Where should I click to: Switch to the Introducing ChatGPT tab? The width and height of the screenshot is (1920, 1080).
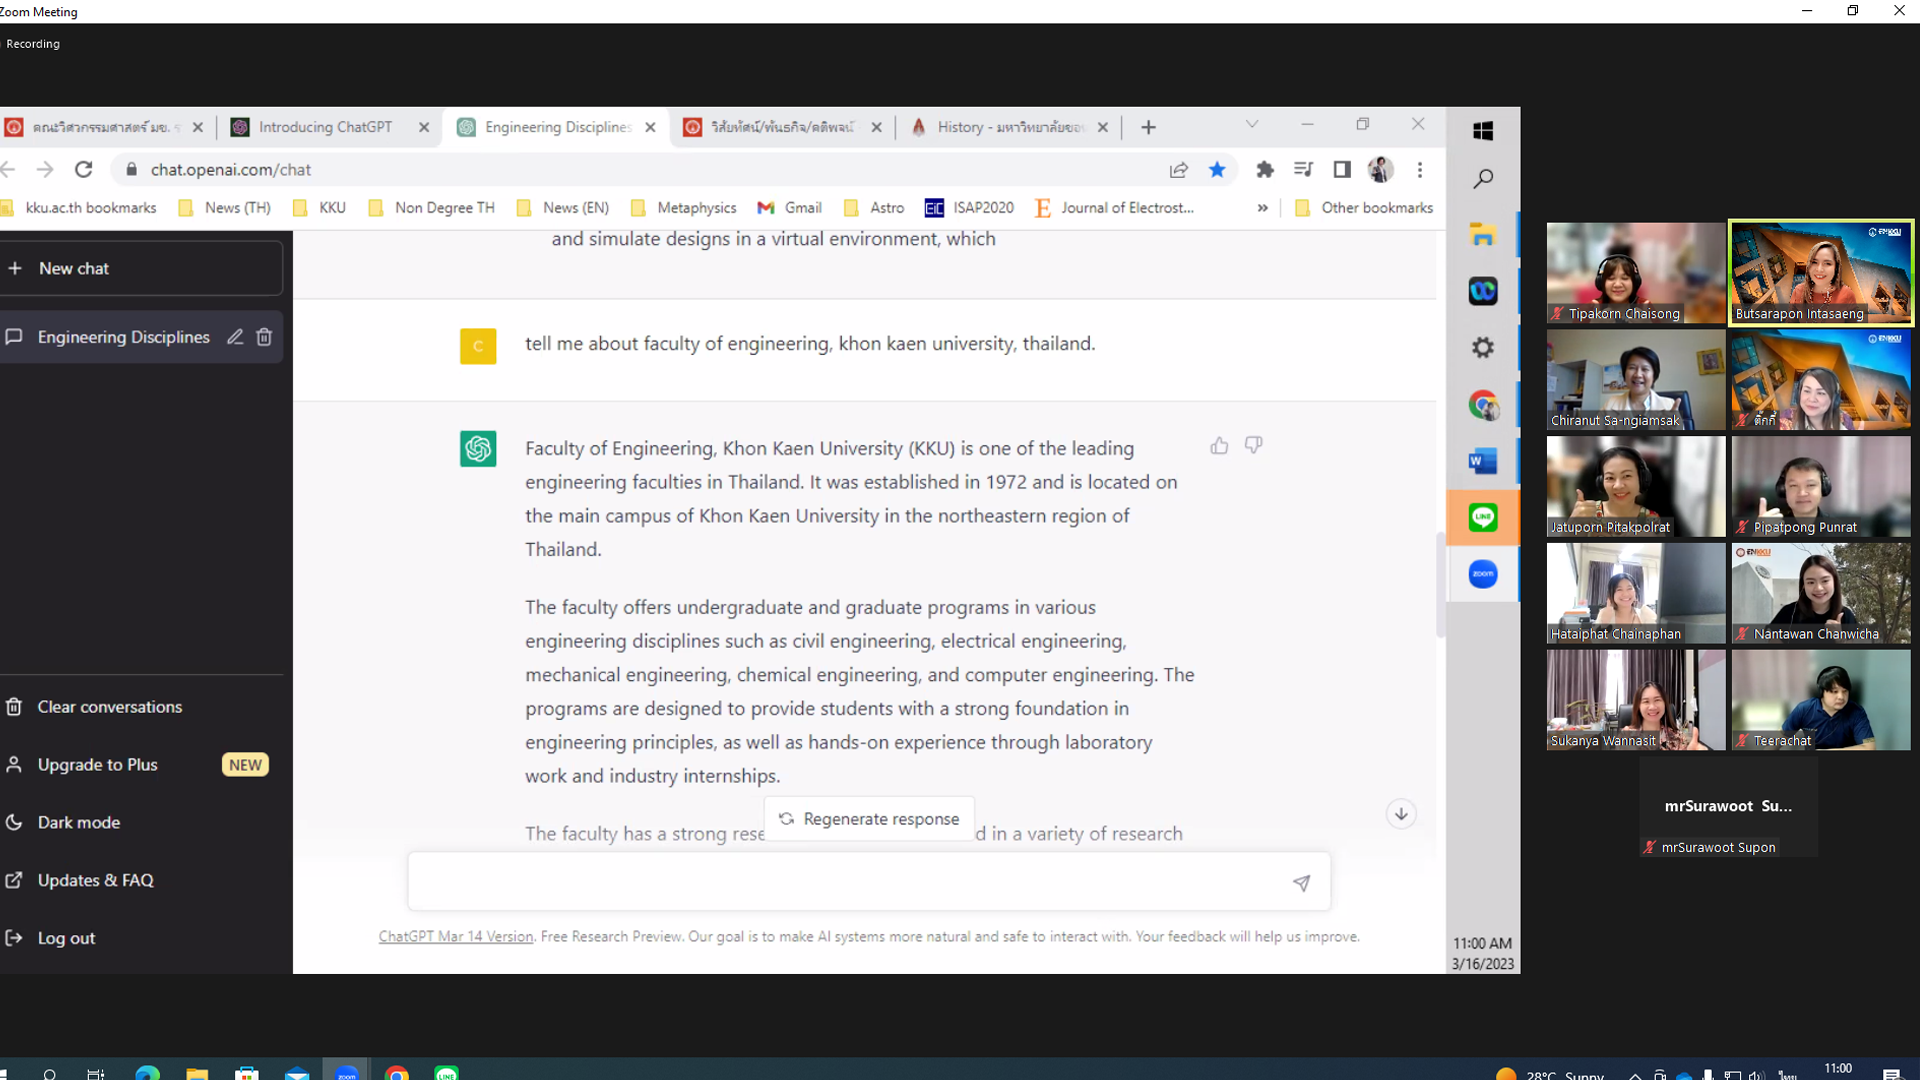pyautogui.click(x=325, y=127)
